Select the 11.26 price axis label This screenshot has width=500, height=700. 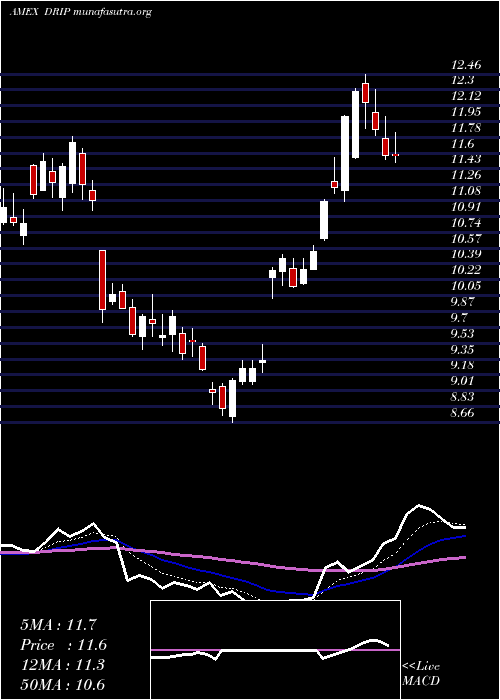tap(466, 175)
